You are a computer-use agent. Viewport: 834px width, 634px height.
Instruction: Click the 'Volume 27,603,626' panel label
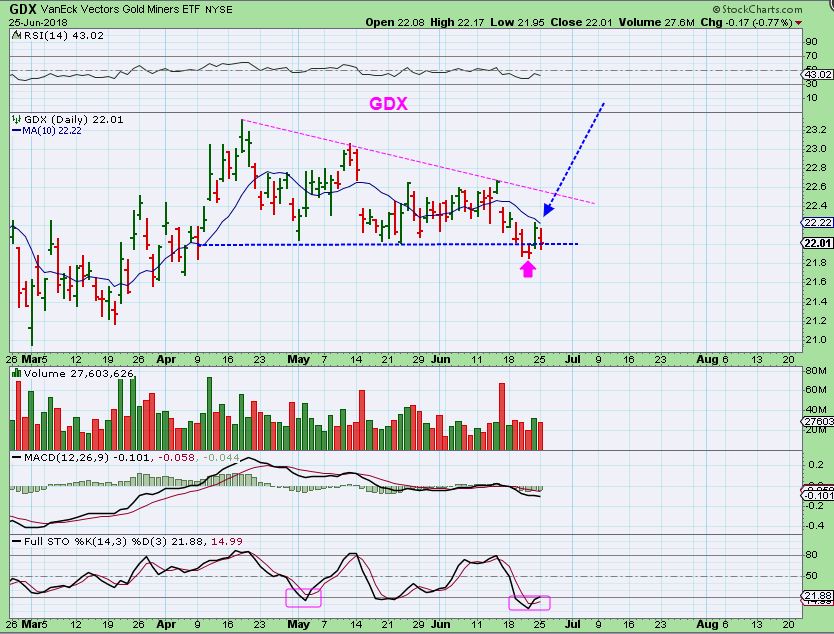(x=79, y=373)
